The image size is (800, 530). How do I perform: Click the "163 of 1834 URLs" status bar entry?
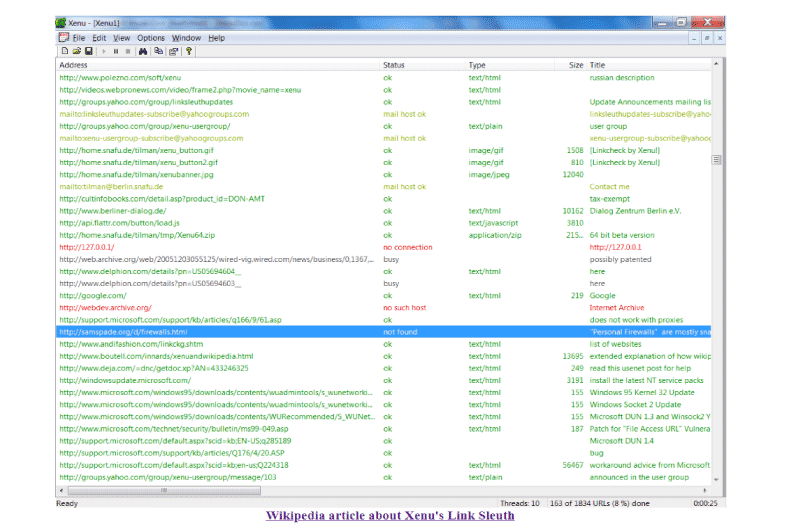[600, 503]
